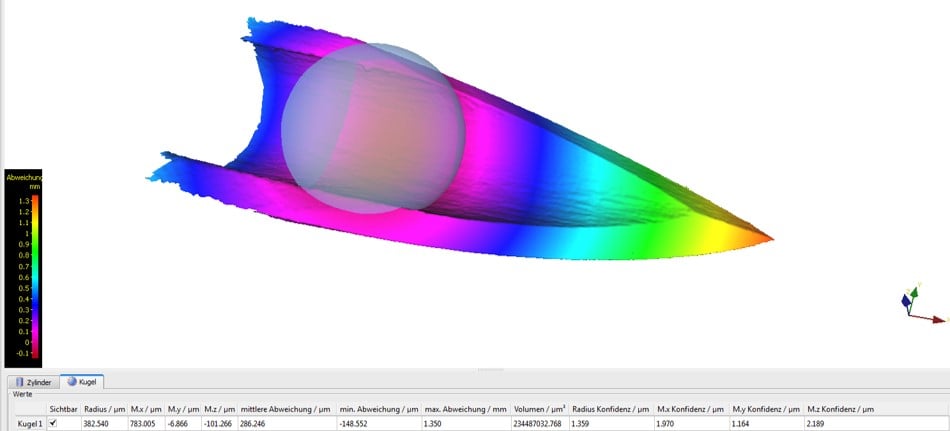This screenshot has height=431, width=950.
Task: Switch to the Zylinder tab
Action: [x=32, y=382]
